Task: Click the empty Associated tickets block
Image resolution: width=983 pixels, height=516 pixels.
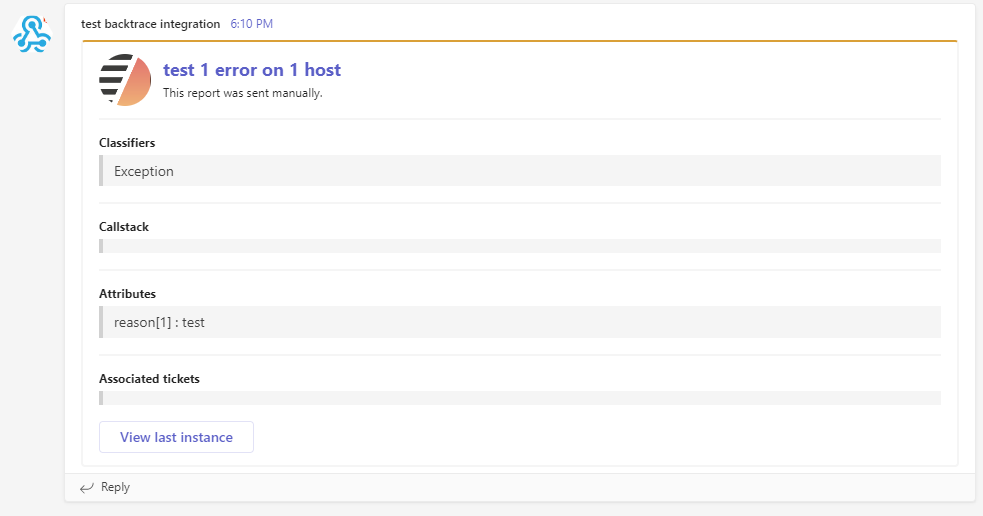Action: pos(520,398)
